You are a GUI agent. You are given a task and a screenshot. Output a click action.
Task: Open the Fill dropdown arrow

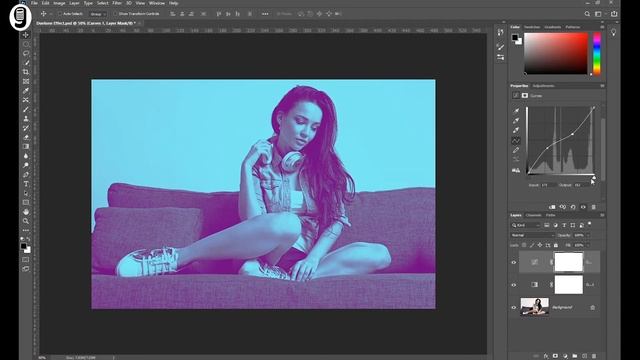(x=588, y=245)
